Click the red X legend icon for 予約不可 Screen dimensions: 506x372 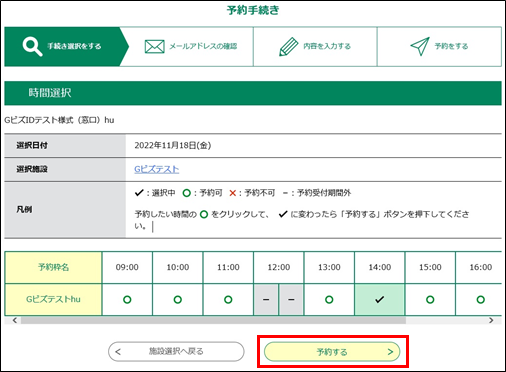[233, 193]
